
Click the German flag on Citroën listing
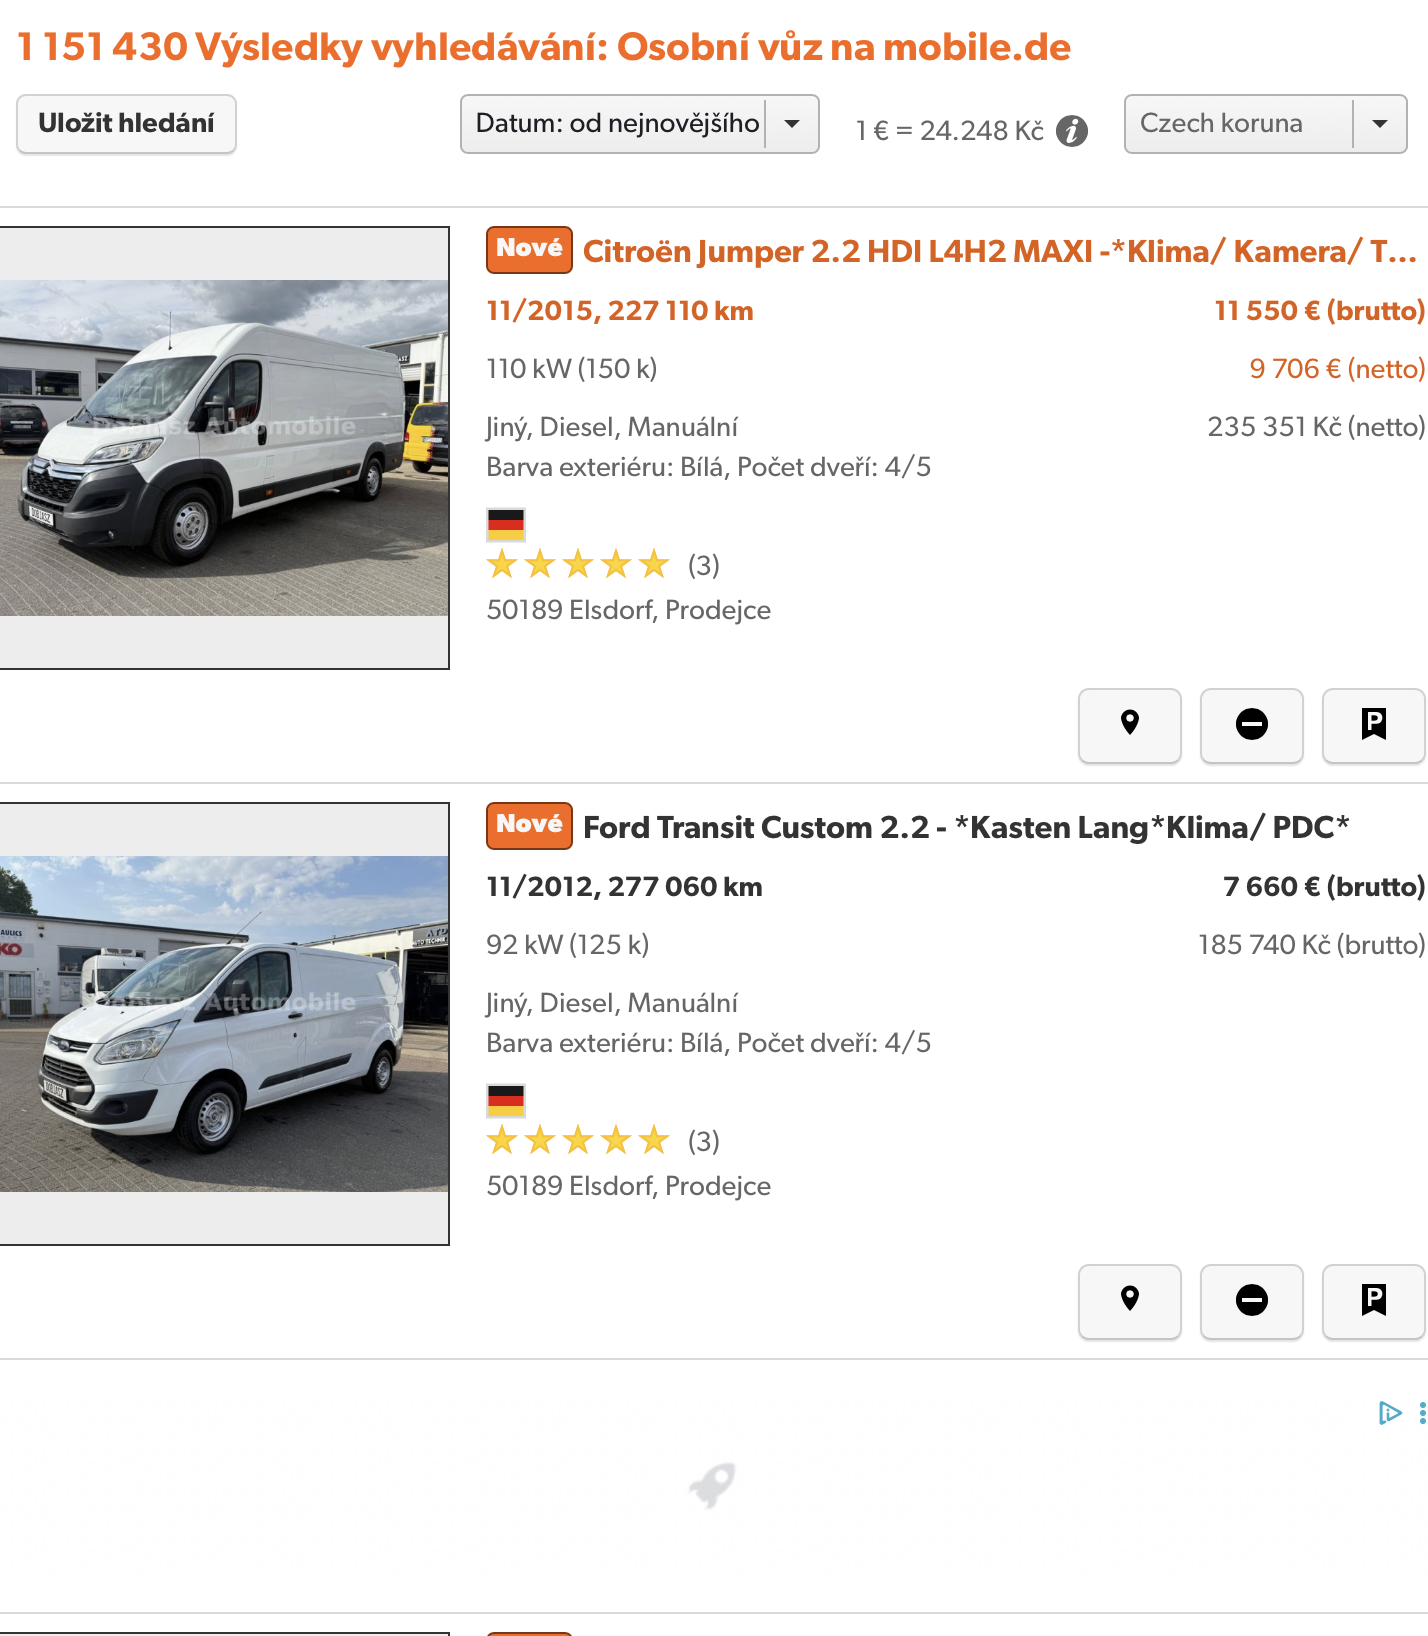pyautogui.click(x=506, y=524)
